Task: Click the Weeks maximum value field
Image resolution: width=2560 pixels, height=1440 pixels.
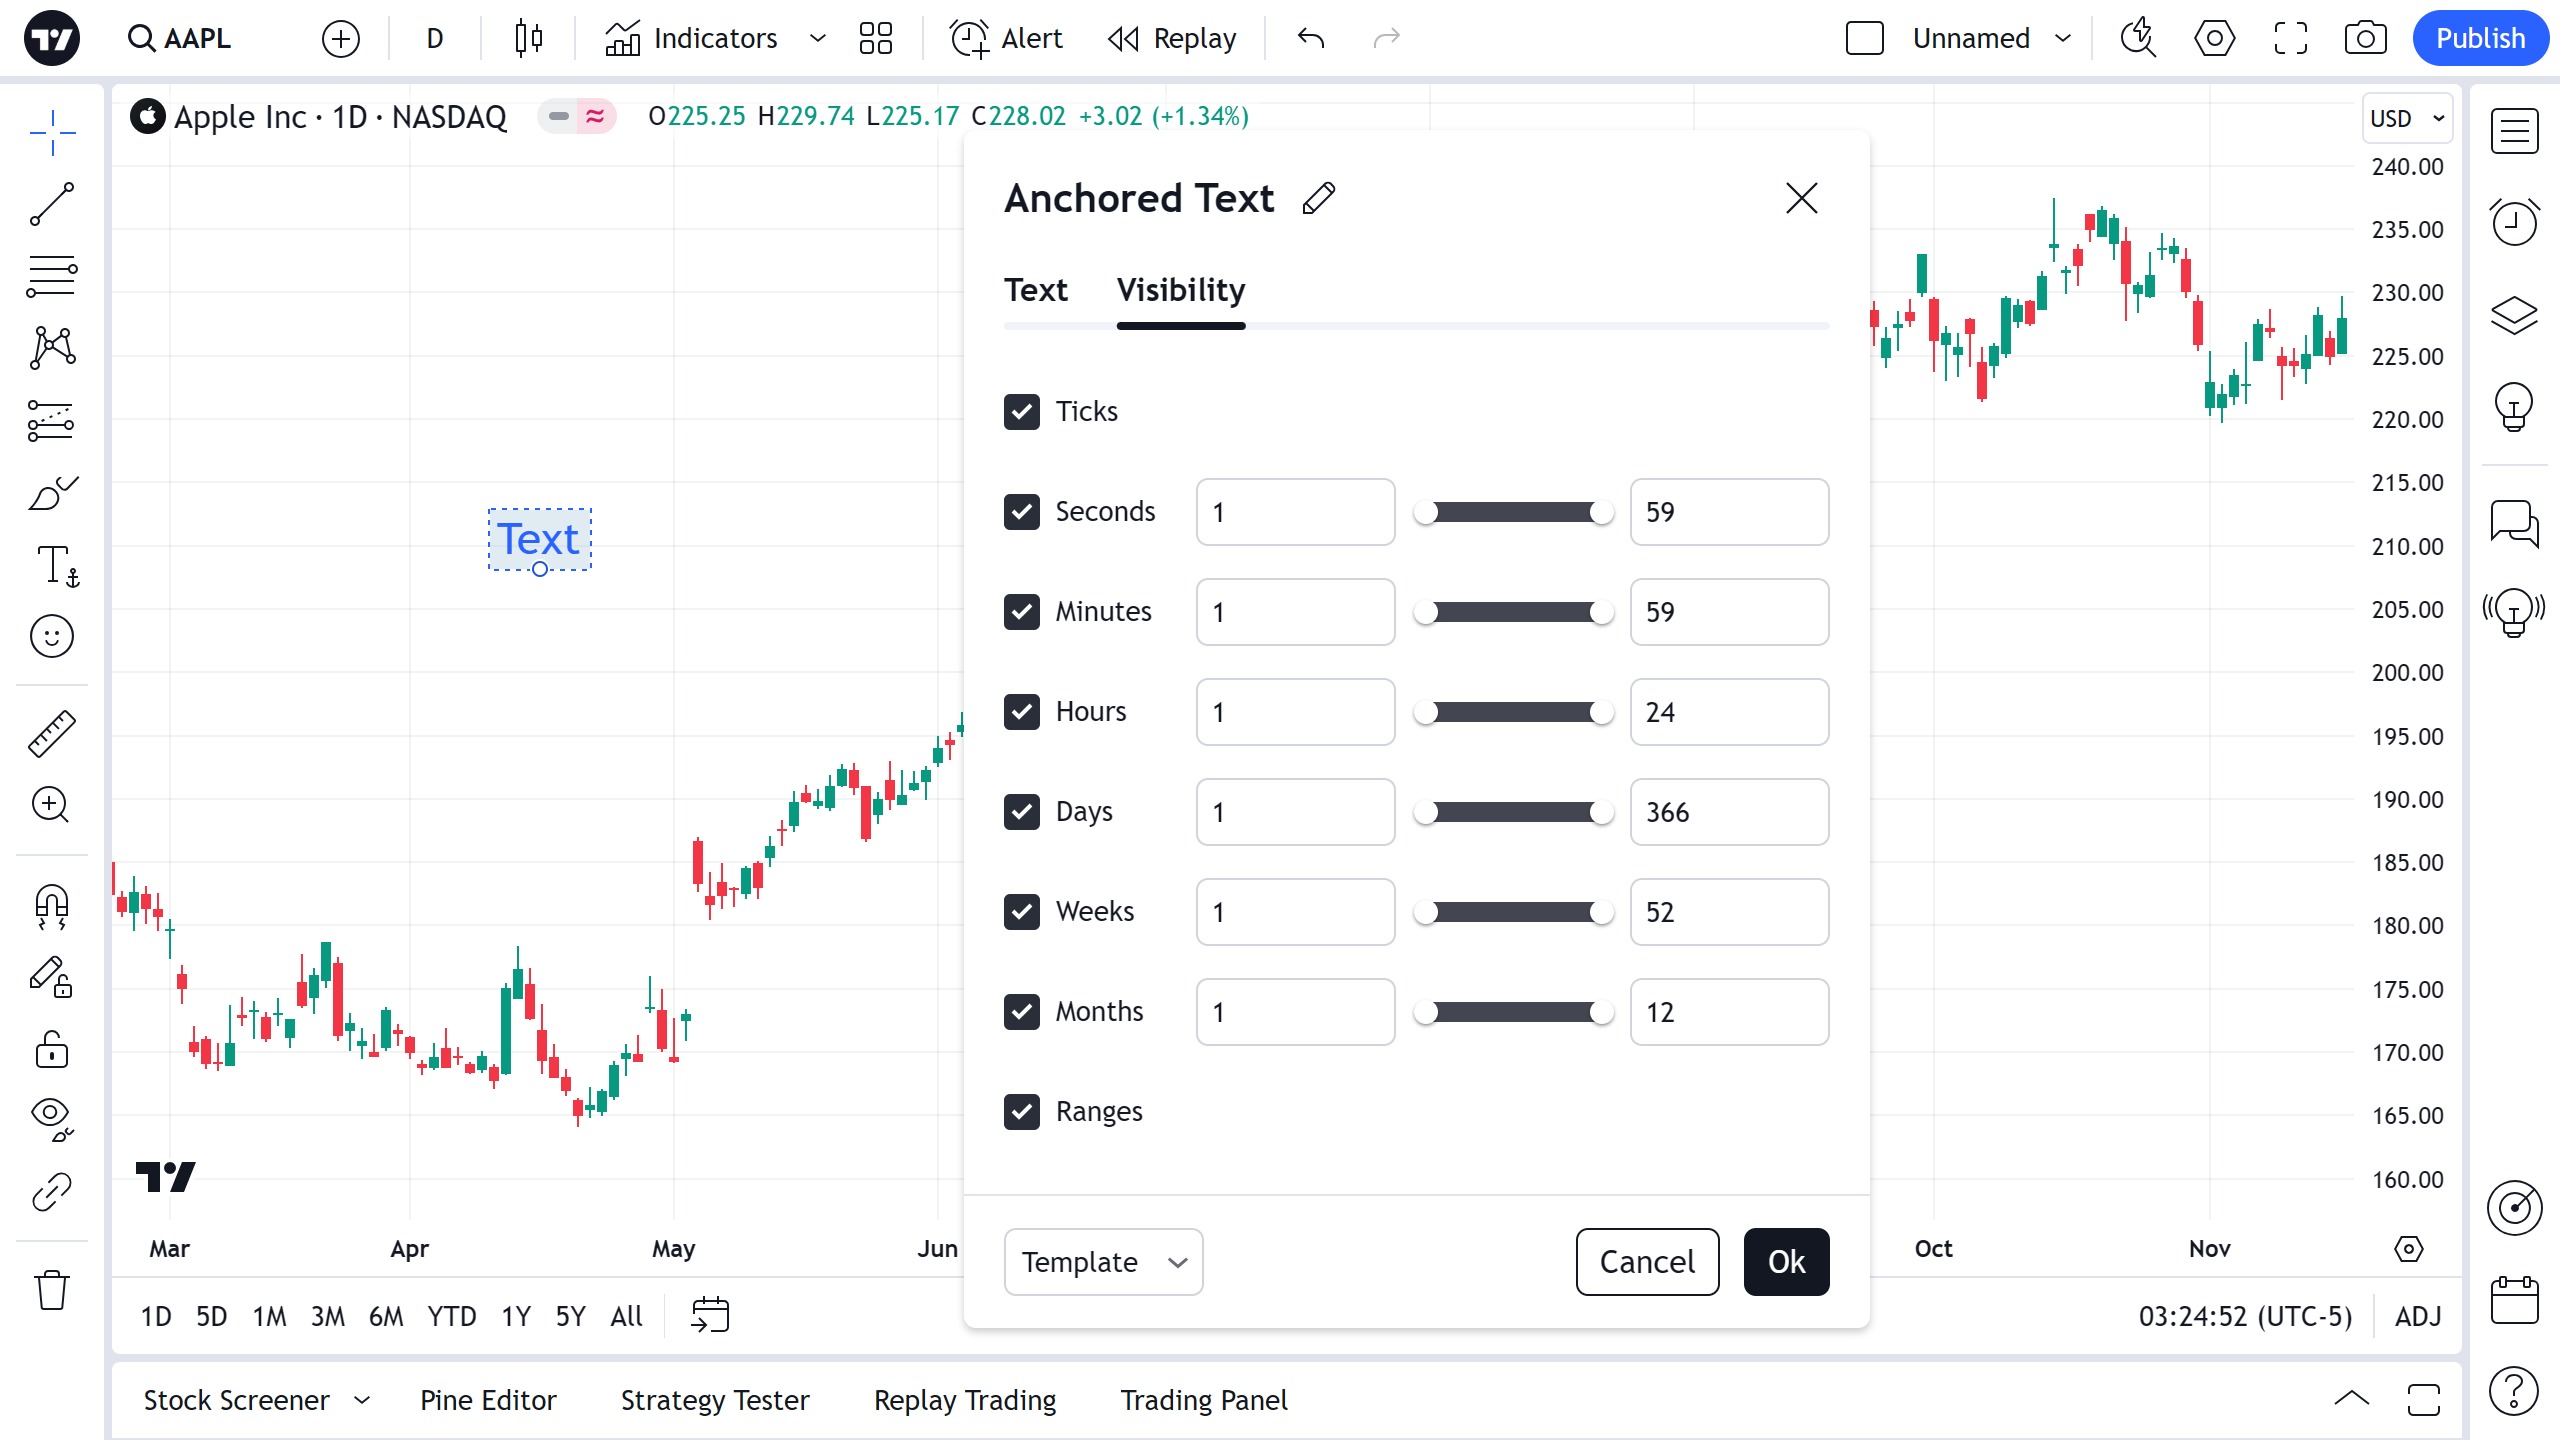Action: coord(1729,912)
